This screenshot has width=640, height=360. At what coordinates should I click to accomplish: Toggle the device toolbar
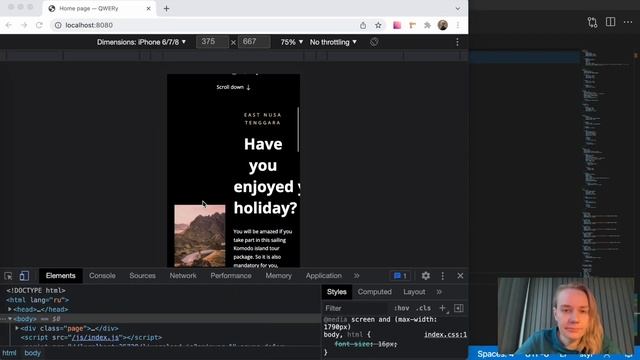tap(24, 276)
